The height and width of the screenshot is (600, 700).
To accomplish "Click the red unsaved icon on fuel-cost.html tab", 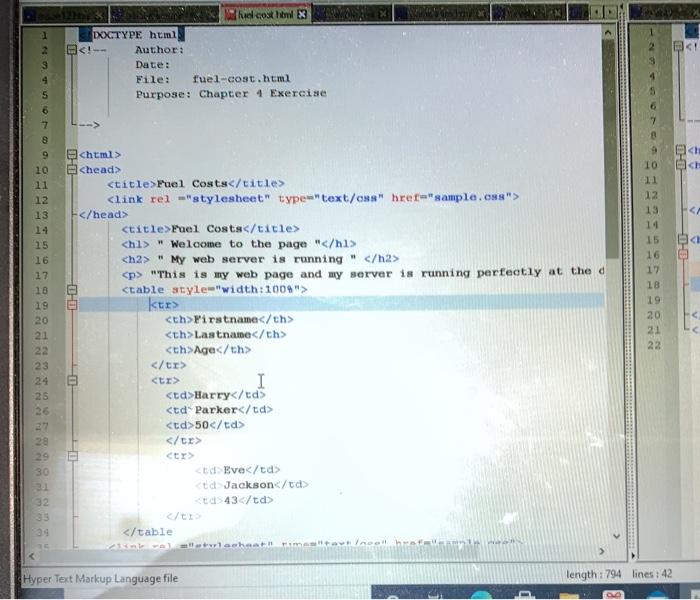I will [230, 15].
